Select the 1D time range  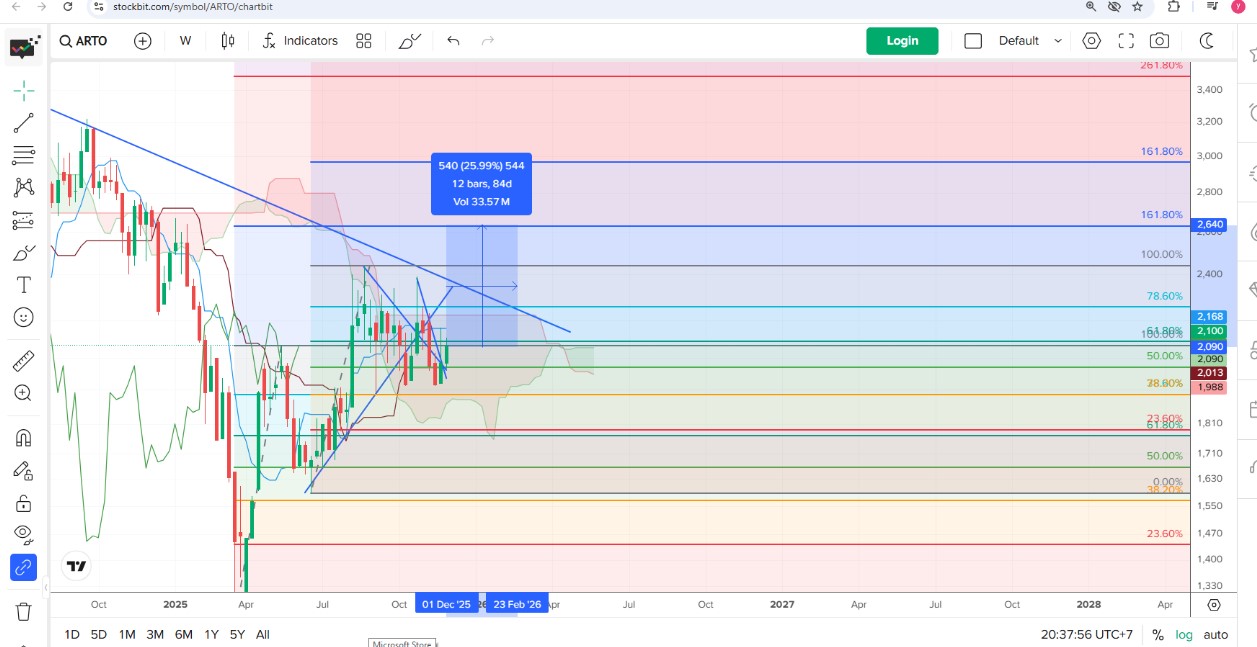72,634
